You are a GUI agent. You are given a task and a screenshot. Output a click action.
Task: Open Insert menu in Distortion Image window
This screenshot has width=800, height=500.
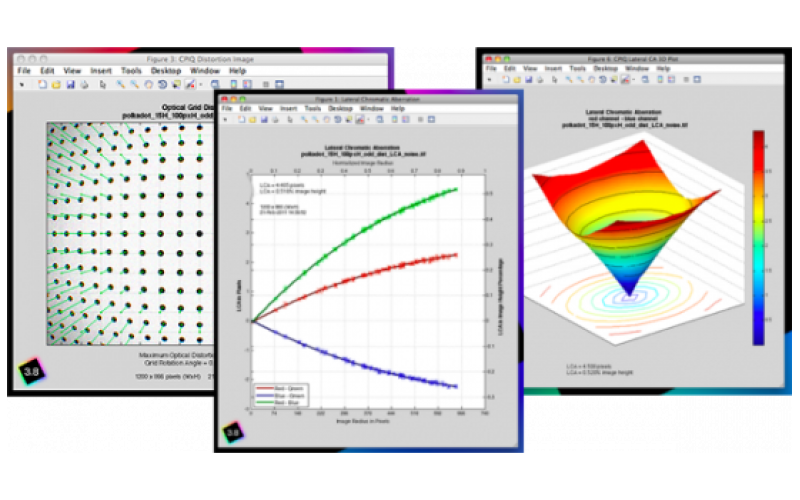(x=101, y=71)
